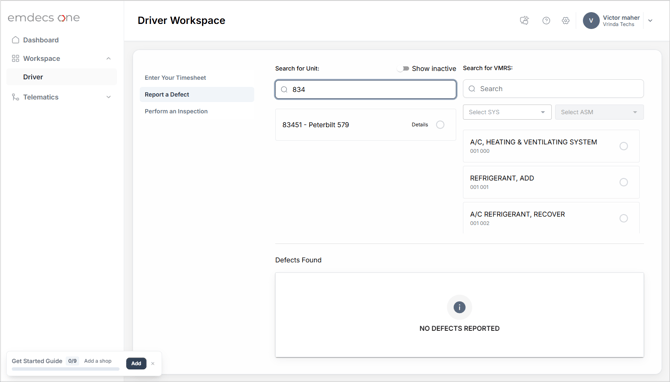Viewport: 670px width, 382px height.
Task: Open Details for unit 83451
Action: click(420, 125)
